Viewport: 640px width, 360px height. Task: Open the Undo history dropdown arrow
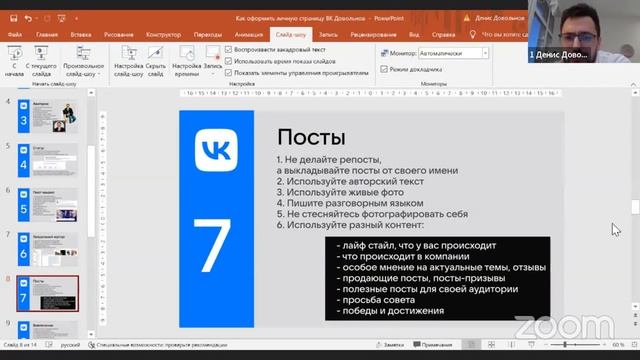[36, 18]
